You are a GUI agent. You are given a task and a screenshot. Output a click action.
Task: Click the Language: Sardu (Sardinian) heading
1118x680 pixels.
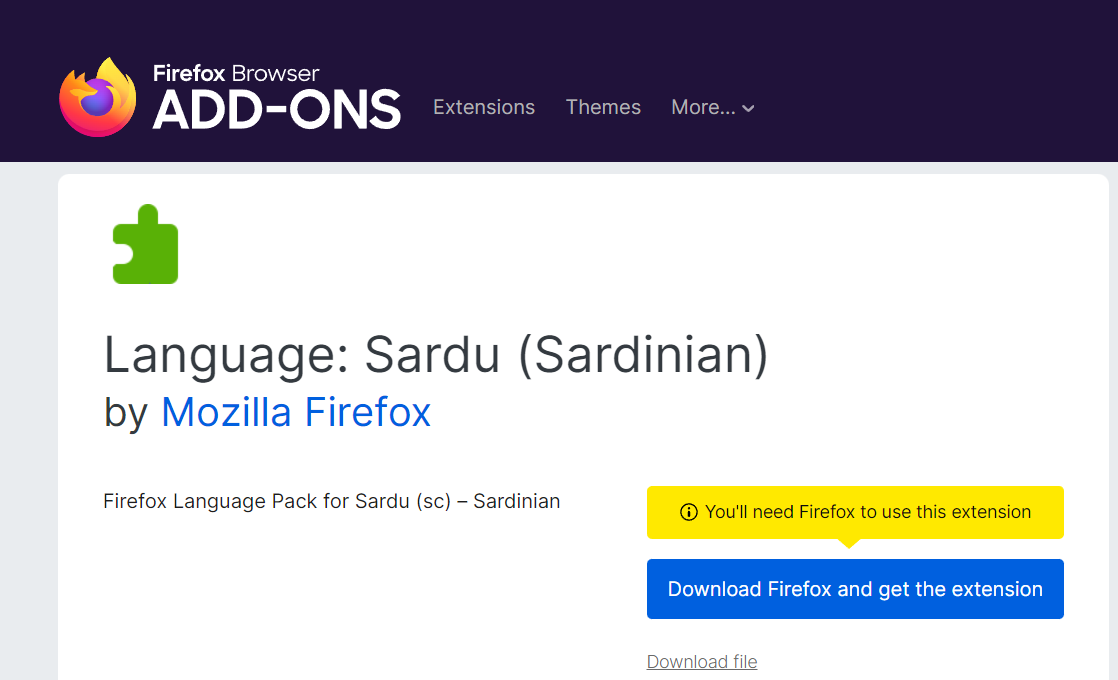(436, 354)
